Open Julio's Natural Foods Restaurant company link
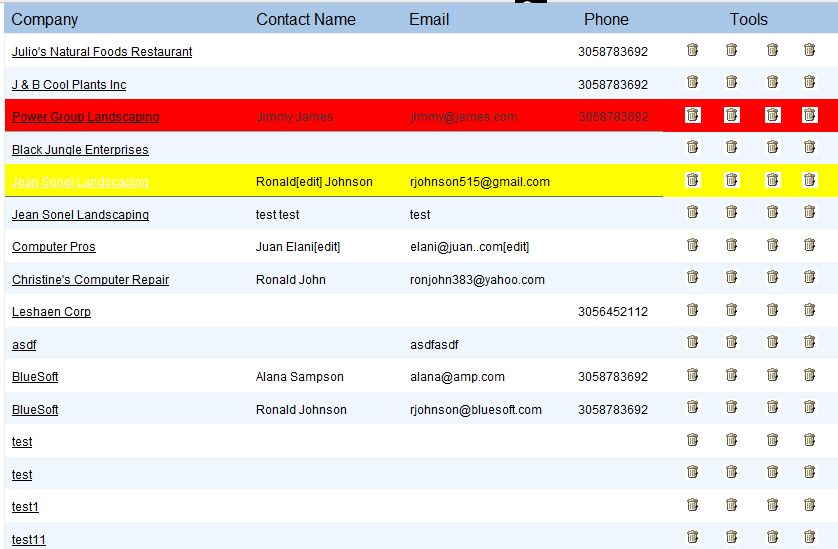 point(102,52)
